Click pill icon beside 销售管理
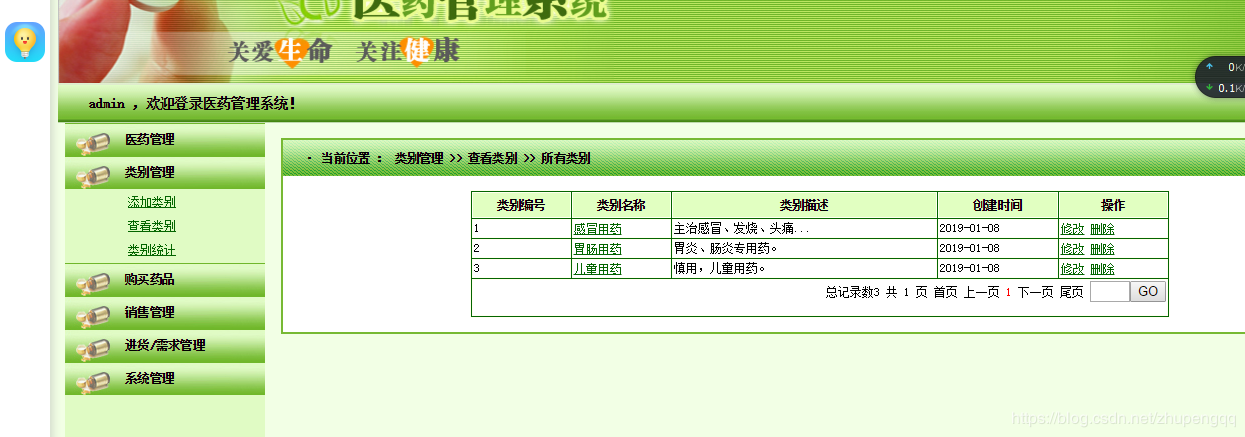Viewport: 1245px width, 437px height. point(92,317)
